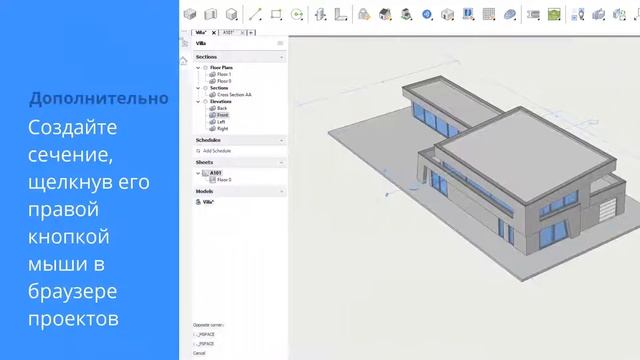This screenshot has width=640, height=360.
Task: Collapse the Sections tree group
Action: (198, 88)
